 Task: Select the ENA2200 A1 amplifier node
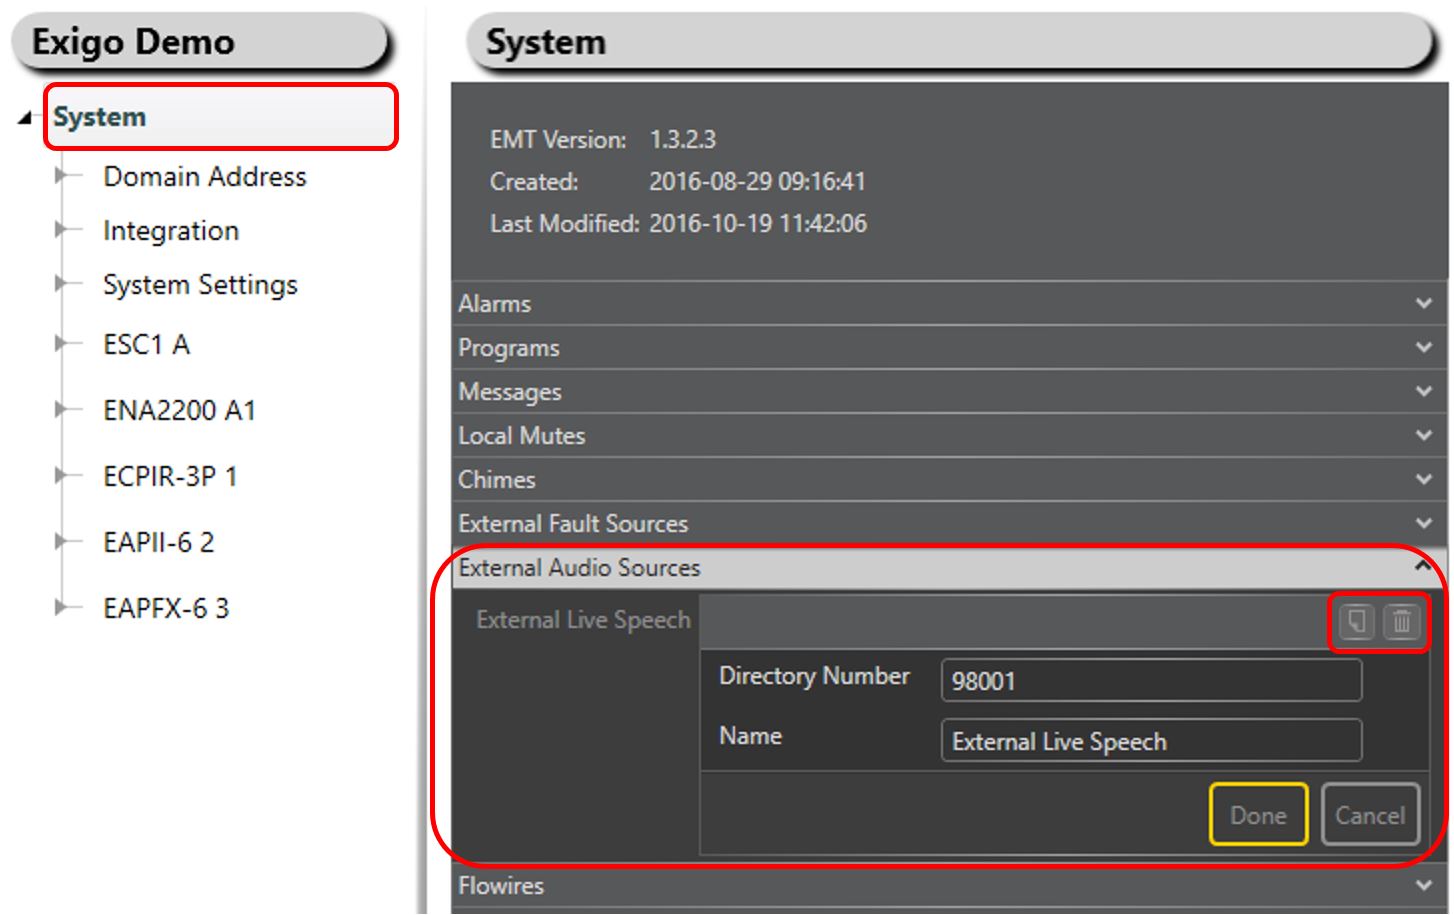point(179,411)
